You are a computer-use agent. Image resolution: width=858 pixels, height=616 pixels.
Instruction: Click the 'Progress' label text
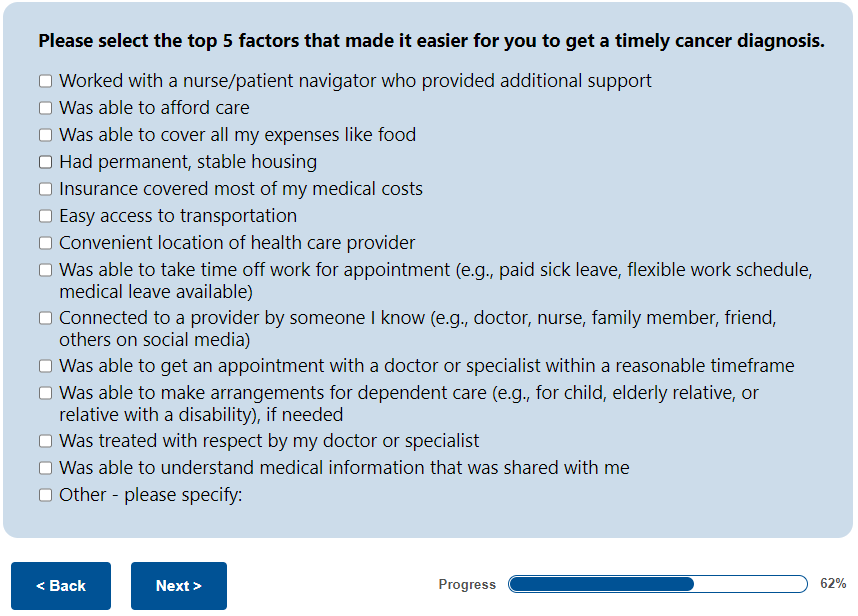[x=467, y=585]
